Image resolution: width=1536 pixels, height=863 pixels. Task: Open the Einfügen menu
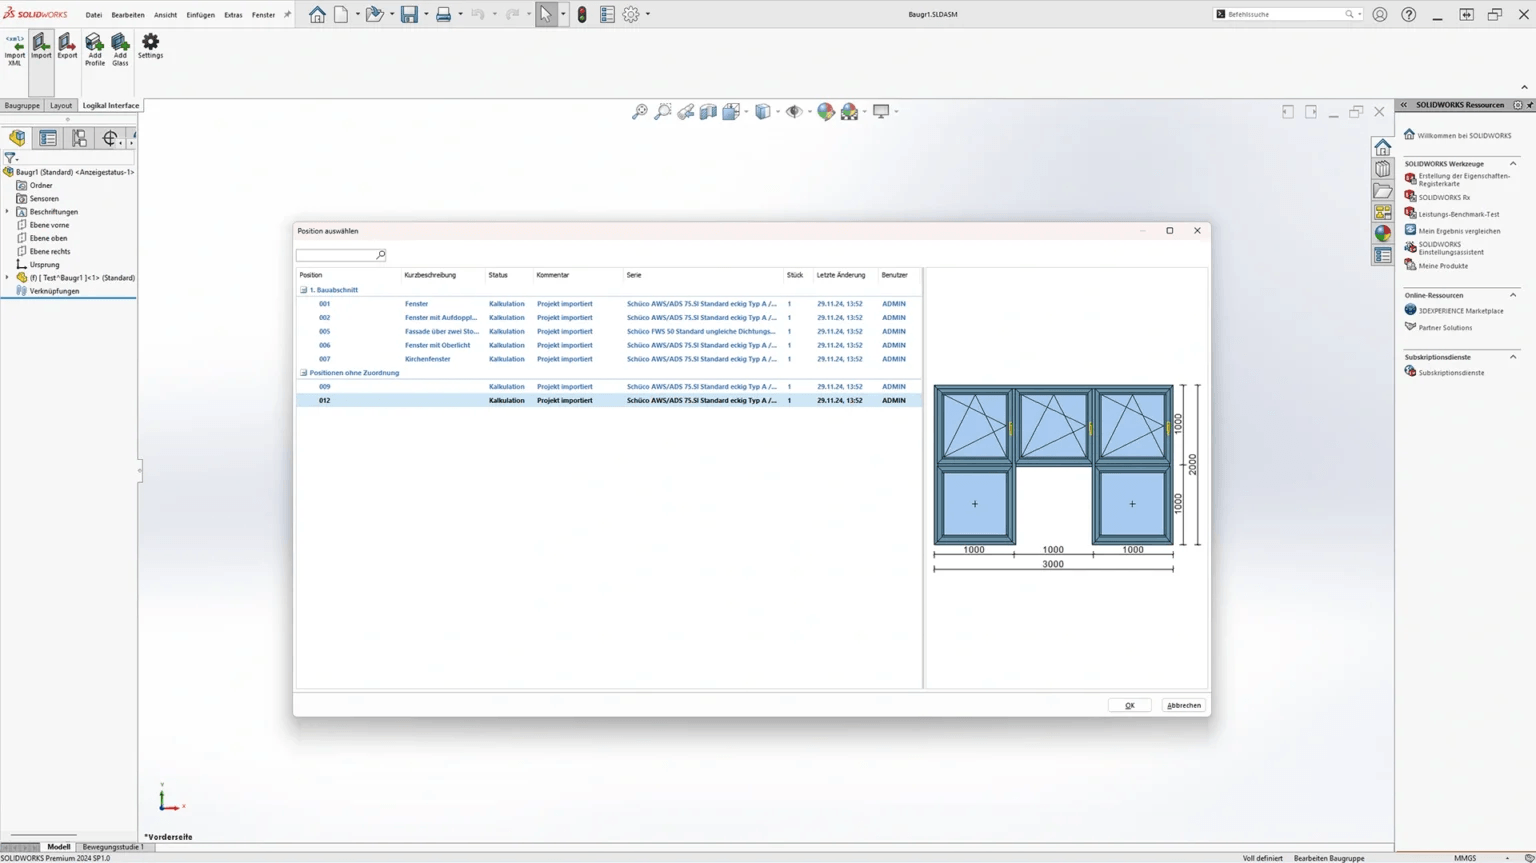[200, 15]
